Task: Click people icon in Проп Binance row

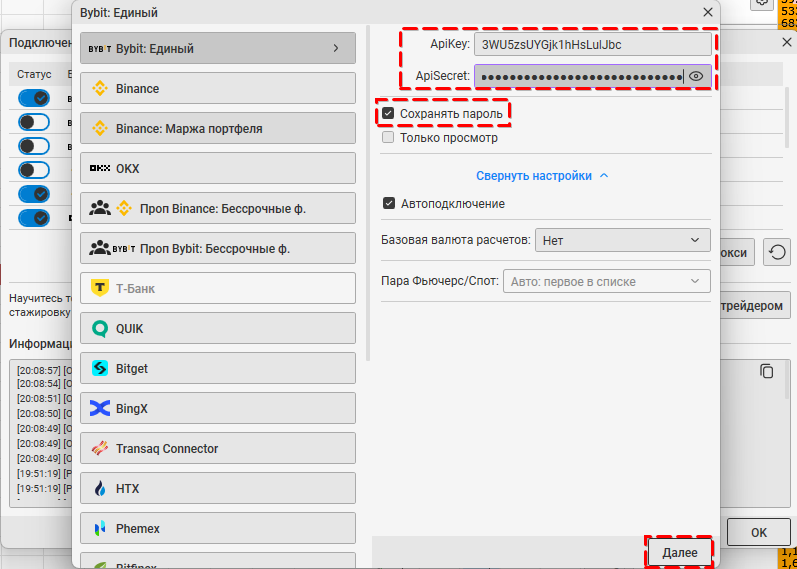Action: pos(100,208)
